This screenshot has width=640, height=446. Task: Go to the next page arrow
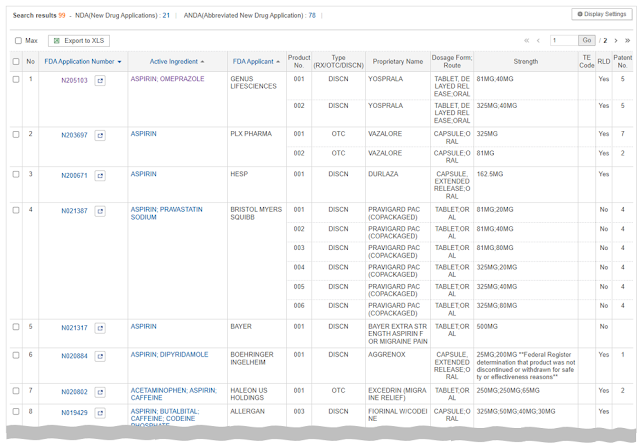coord(616,40)
